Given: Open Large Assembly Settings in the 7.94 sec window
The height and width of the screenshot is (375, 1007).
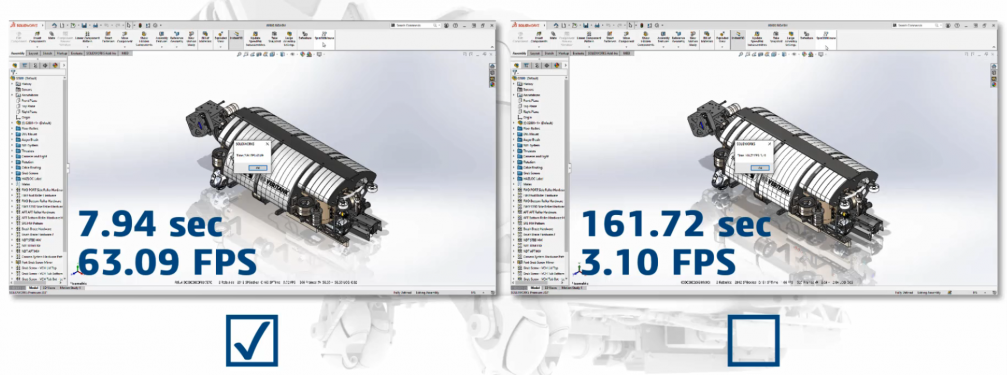Looking at the screenshot, I should [x=289, y=39].
